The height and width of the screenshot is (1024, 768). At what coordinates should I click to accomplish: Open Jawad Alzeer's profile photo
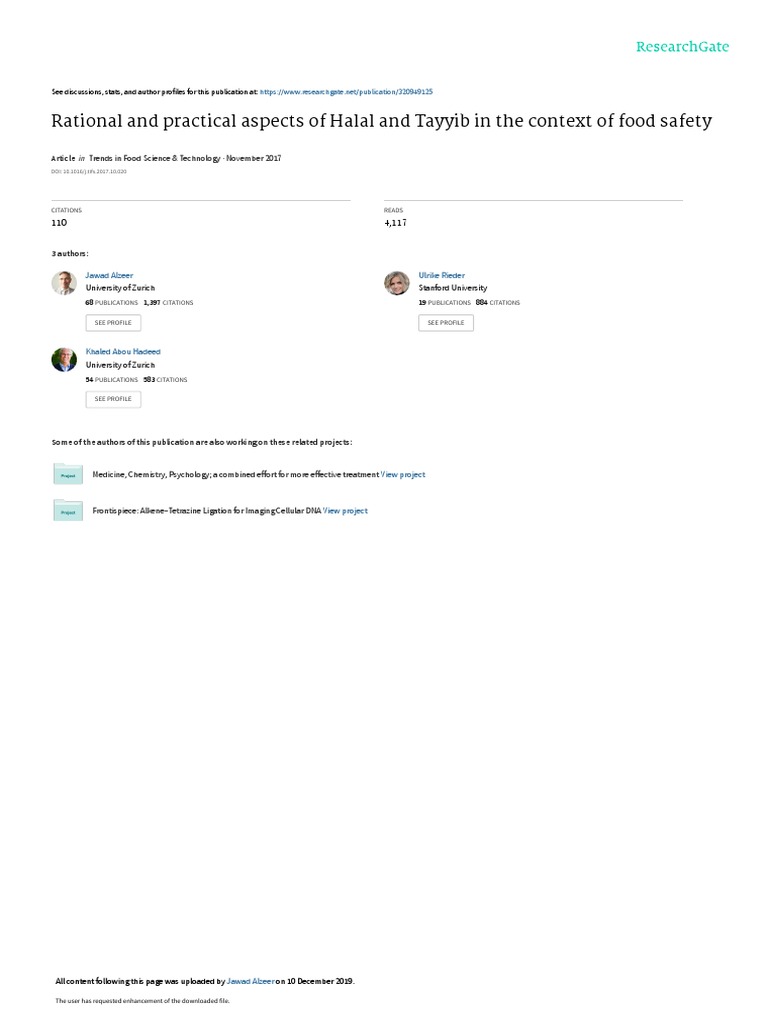pyautogui.click(x=64, y=283)
